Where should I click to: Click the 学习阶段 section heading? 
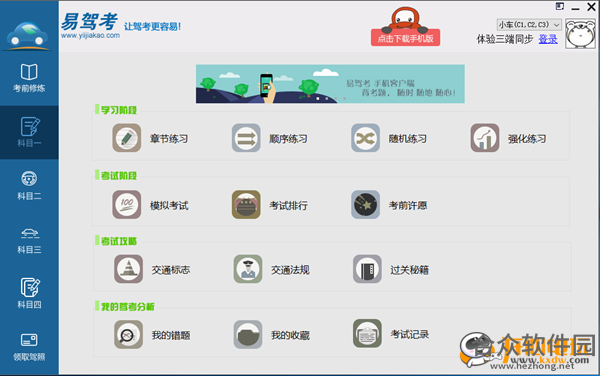pyautogui.click(x=119, y=110)
